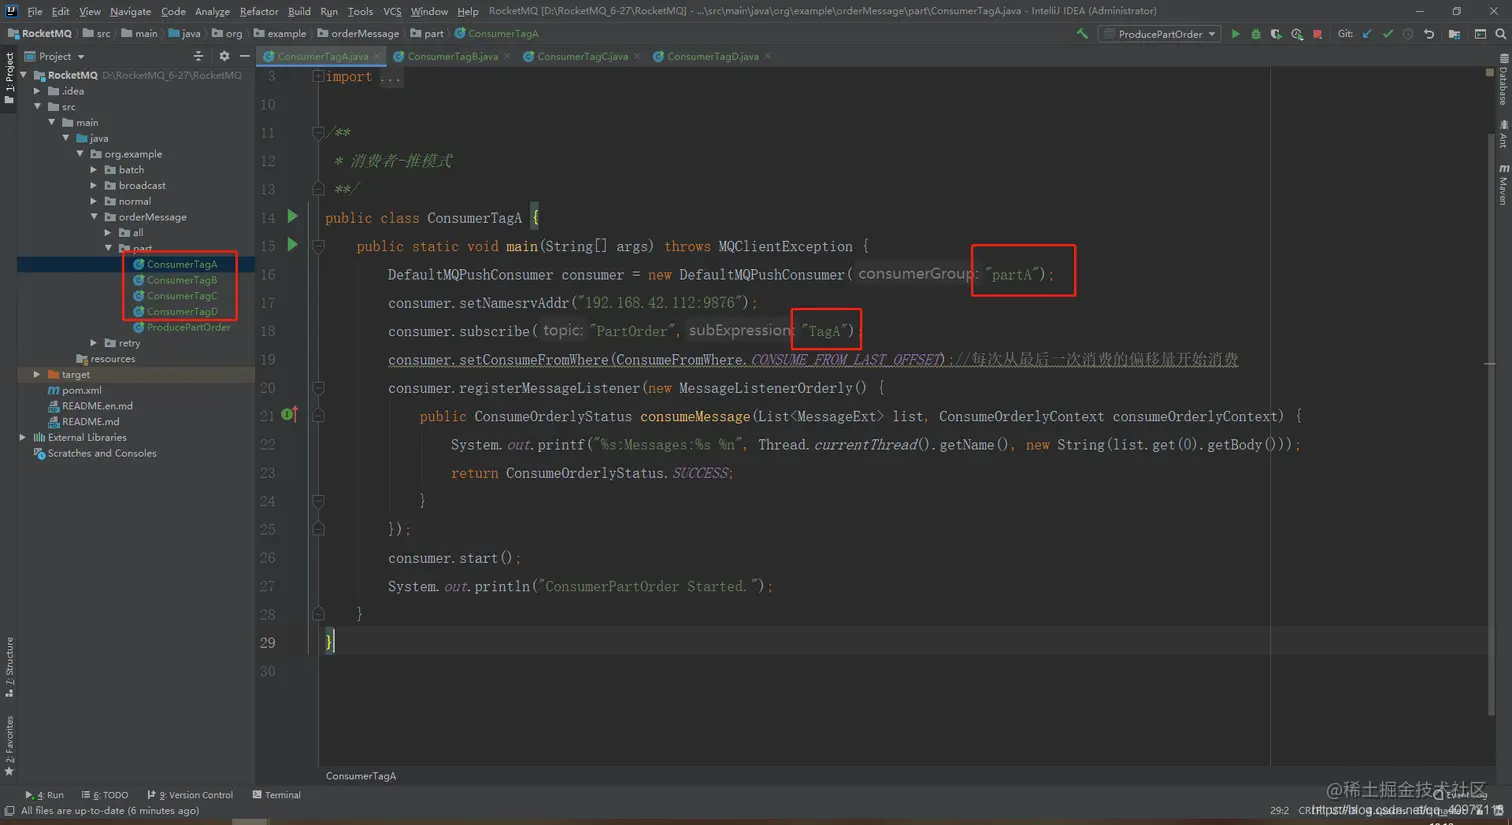Open the Ant tool window
1512x825 pixels.
pos(1503,135)
